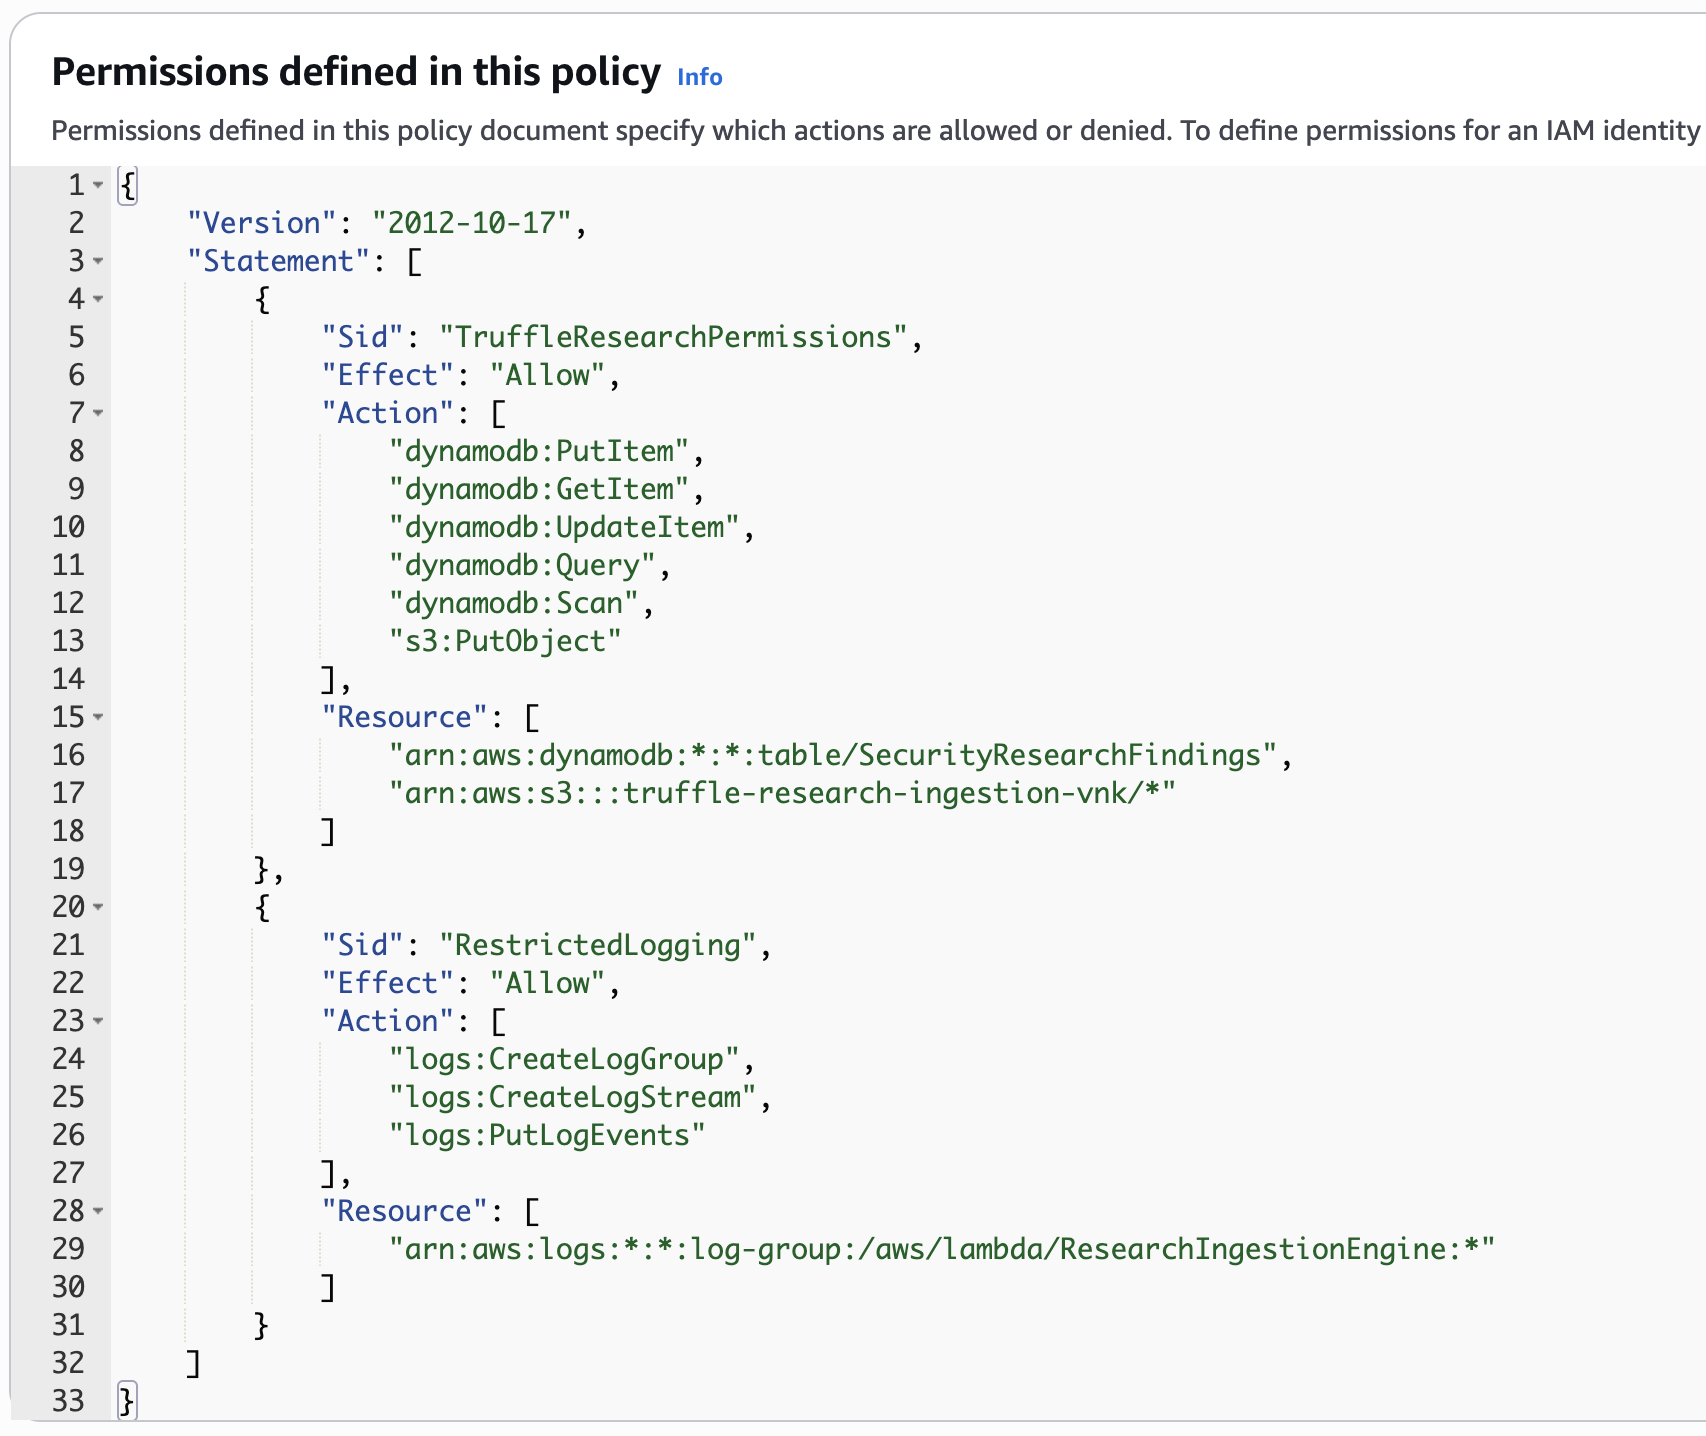Viewport: 1706px width, 1436px height.
Task: Collapse the Resource array on line 15
Action: click(97, 717)
